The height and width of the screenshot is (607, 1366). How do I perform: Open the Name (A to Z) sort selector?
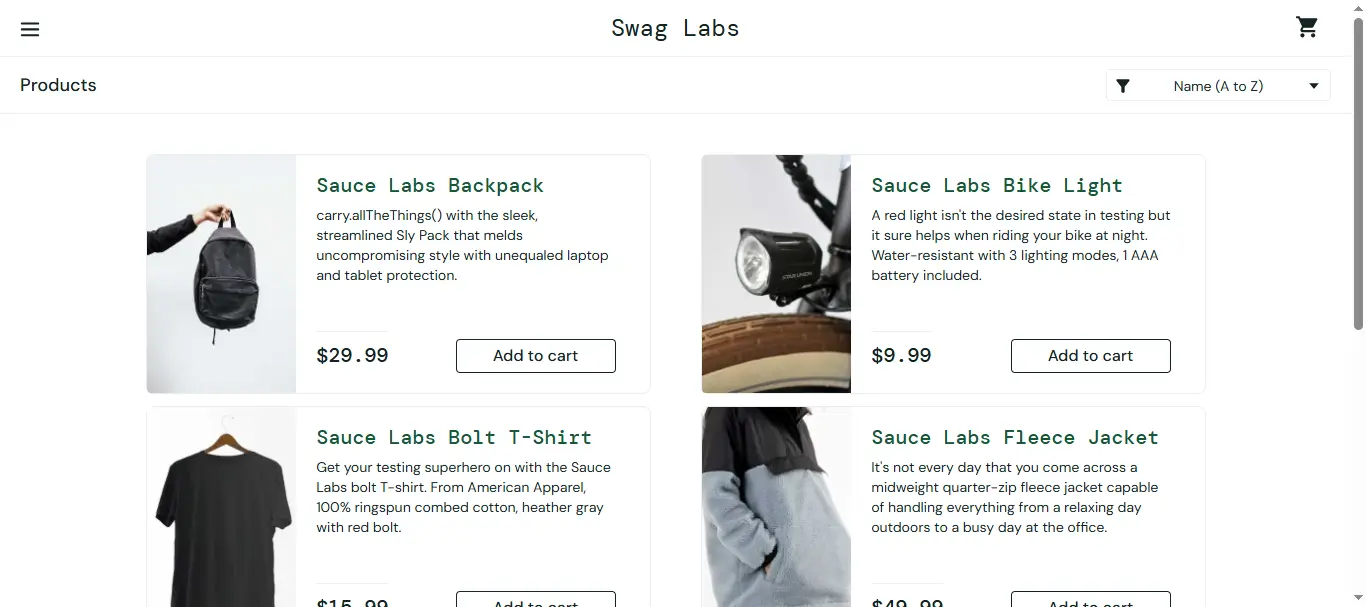pos(1218,86)
